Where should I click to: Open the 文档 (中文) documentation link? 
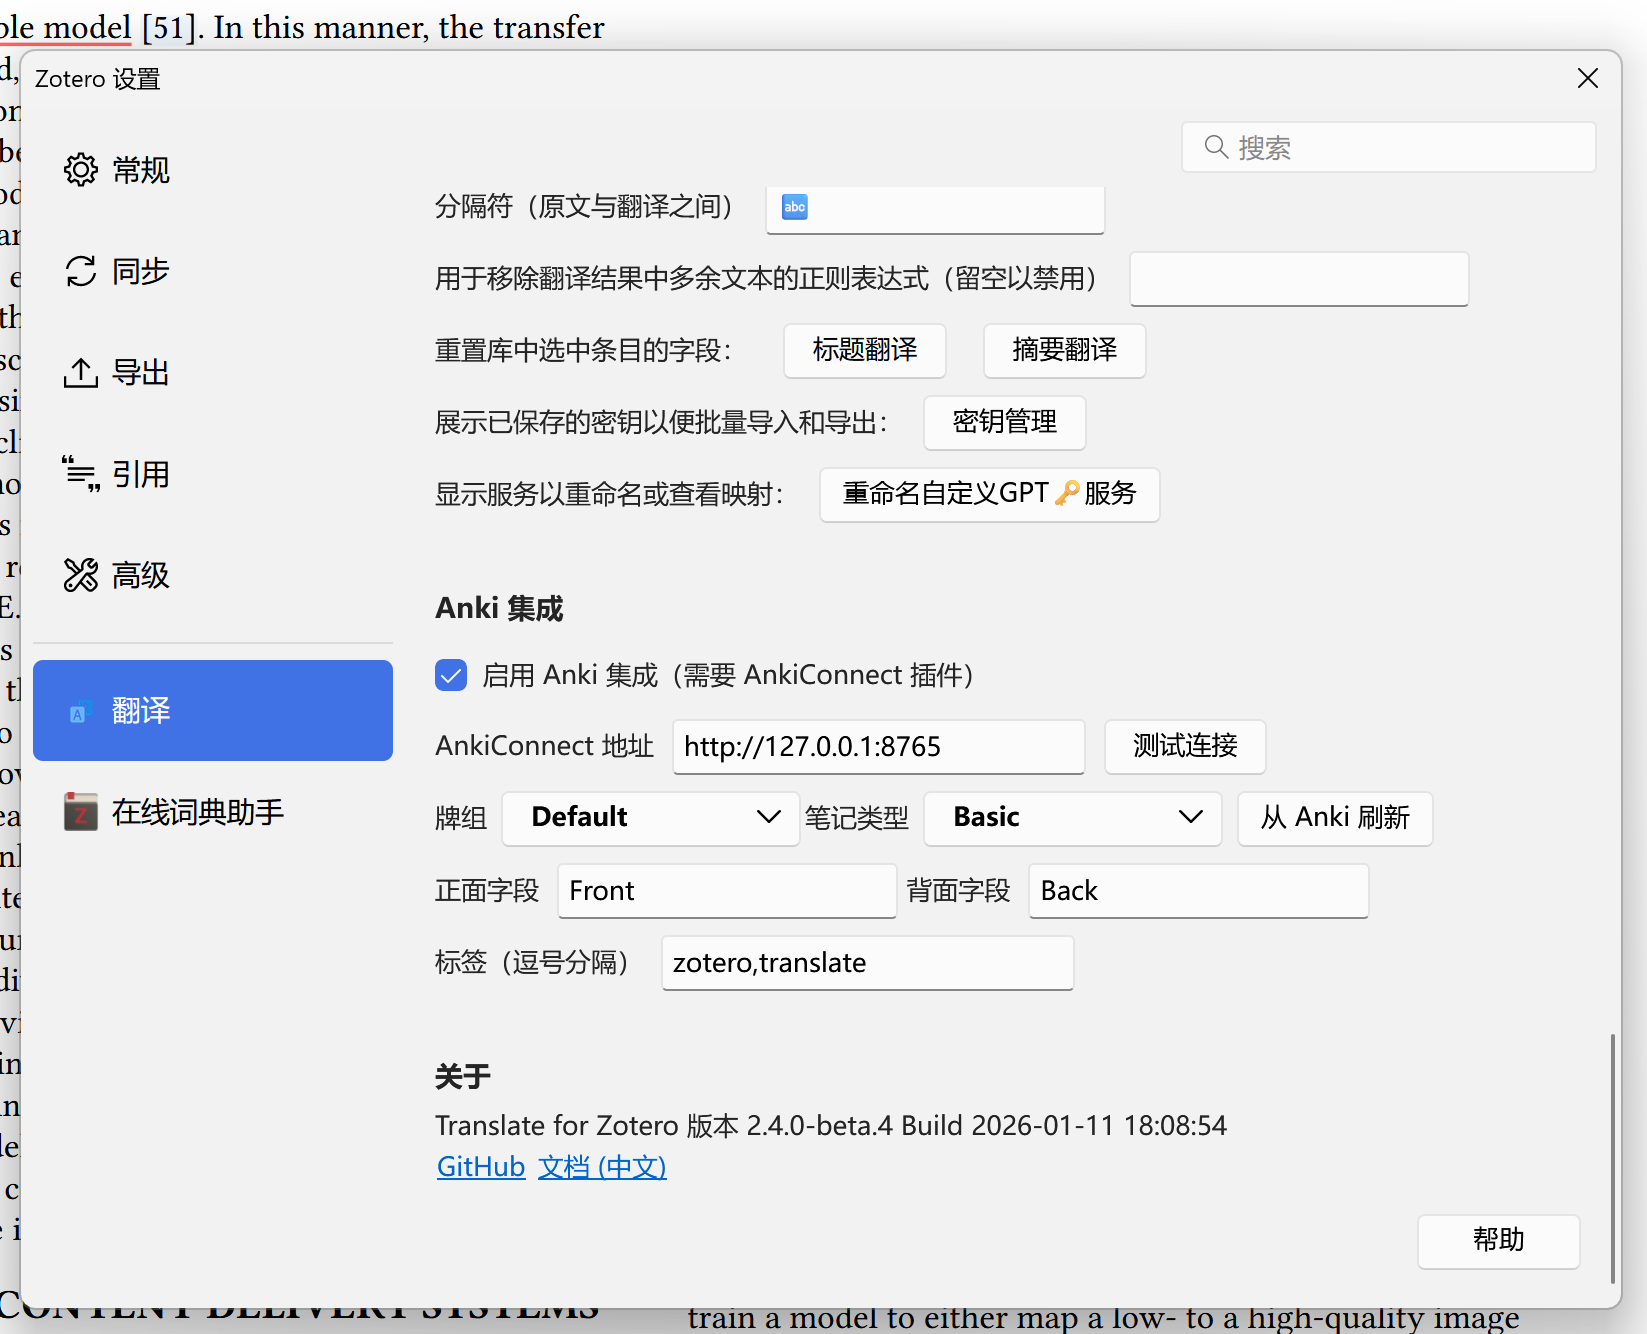[602, 1167]
